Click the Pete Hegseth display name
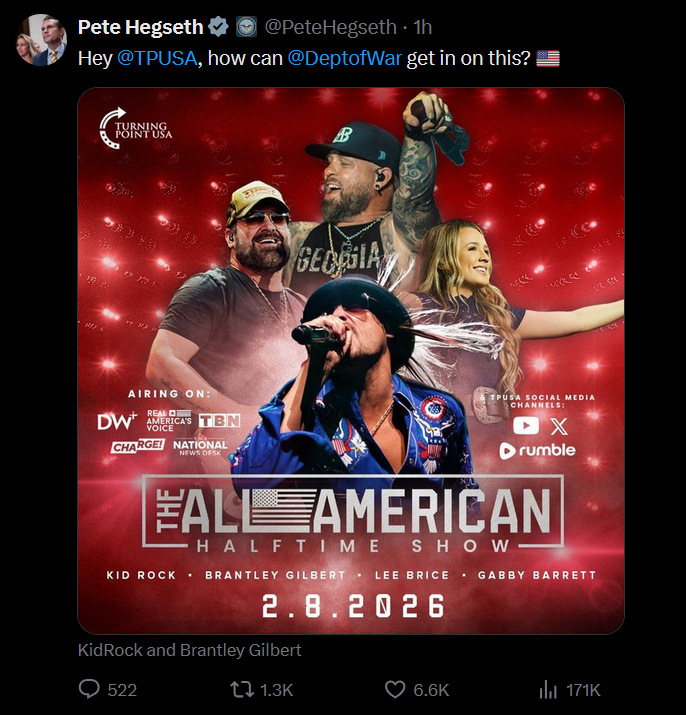Screen dimensions: 686x715 coord(140,27)
